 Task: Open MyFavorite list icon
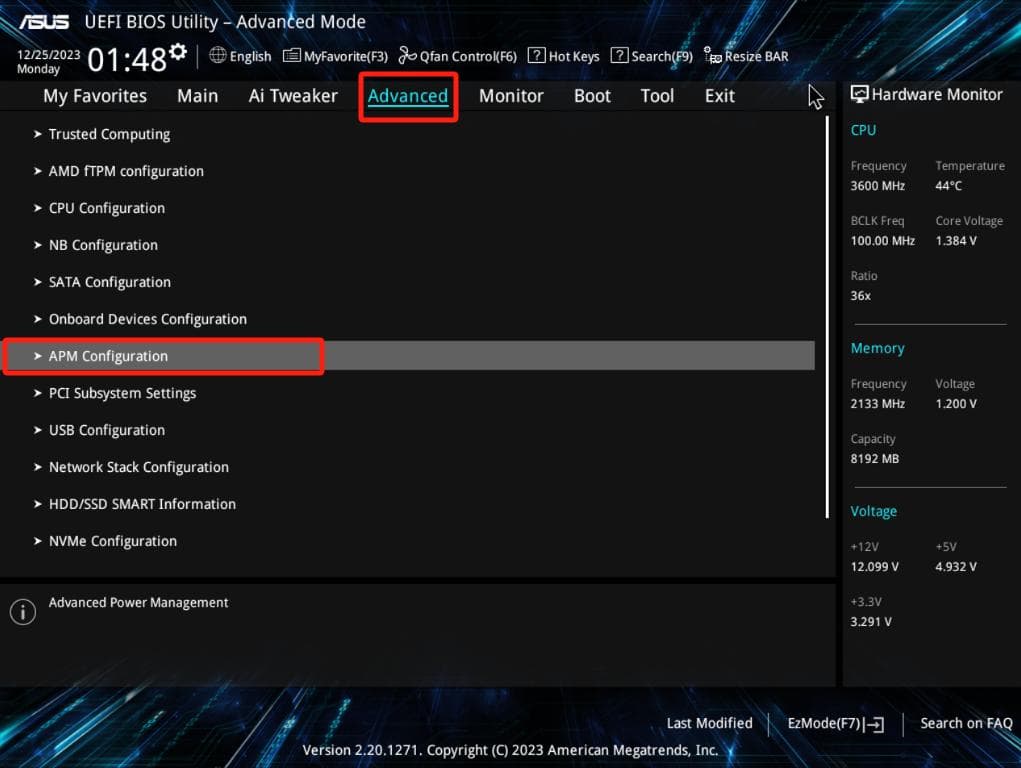point(292,55)
